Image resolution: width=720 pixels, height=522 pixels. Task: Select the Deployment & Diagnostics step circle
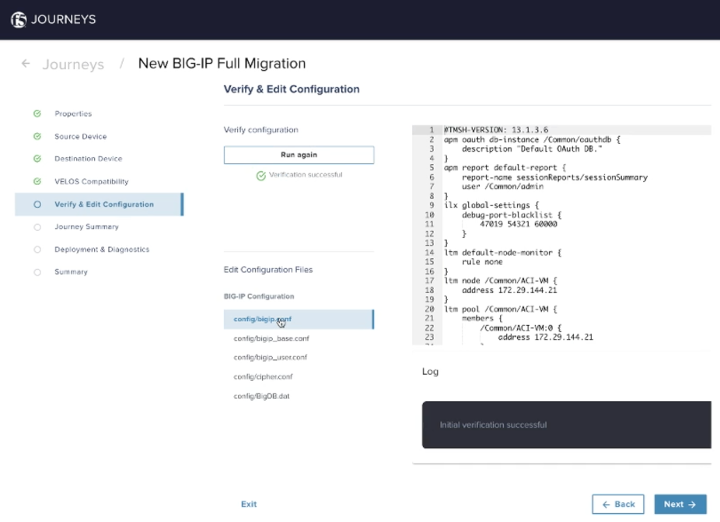point(37,249)
